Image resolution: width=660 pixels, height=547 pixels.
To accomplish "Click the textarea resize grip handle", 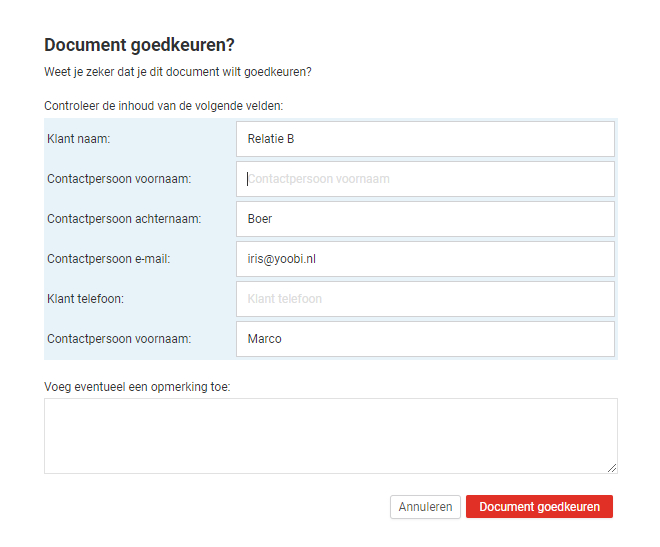I will coord(612,468).
